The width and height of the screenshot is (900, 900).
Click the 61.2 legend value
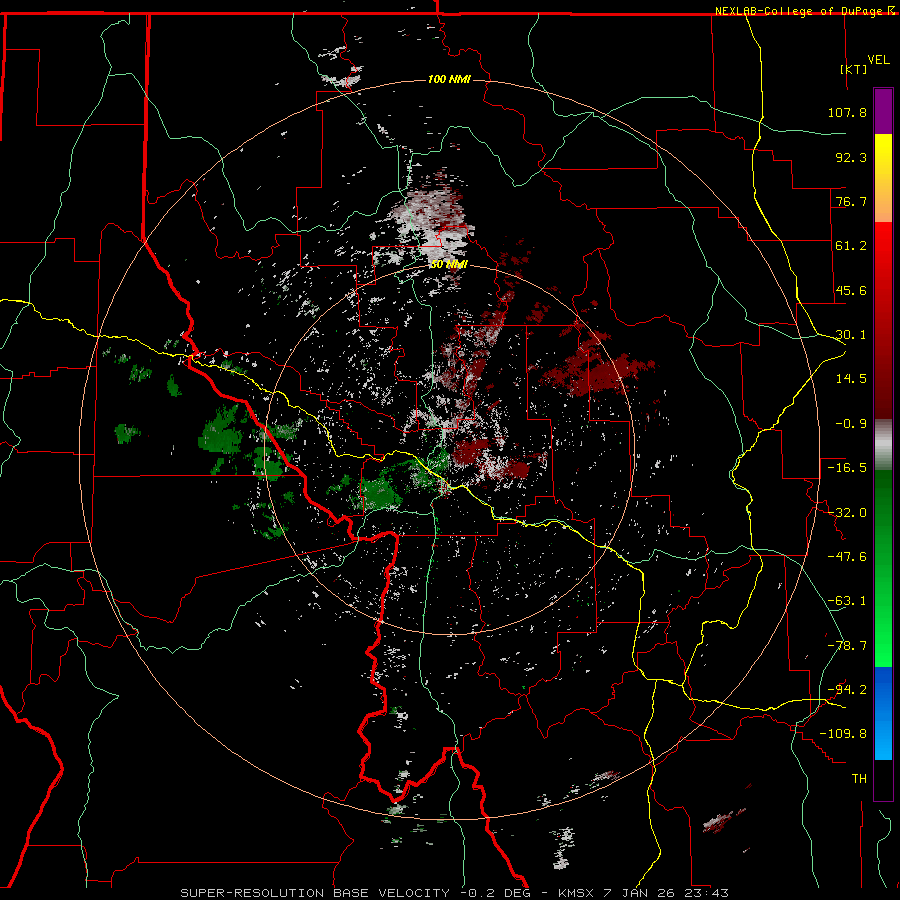click(x=851, y=246)
